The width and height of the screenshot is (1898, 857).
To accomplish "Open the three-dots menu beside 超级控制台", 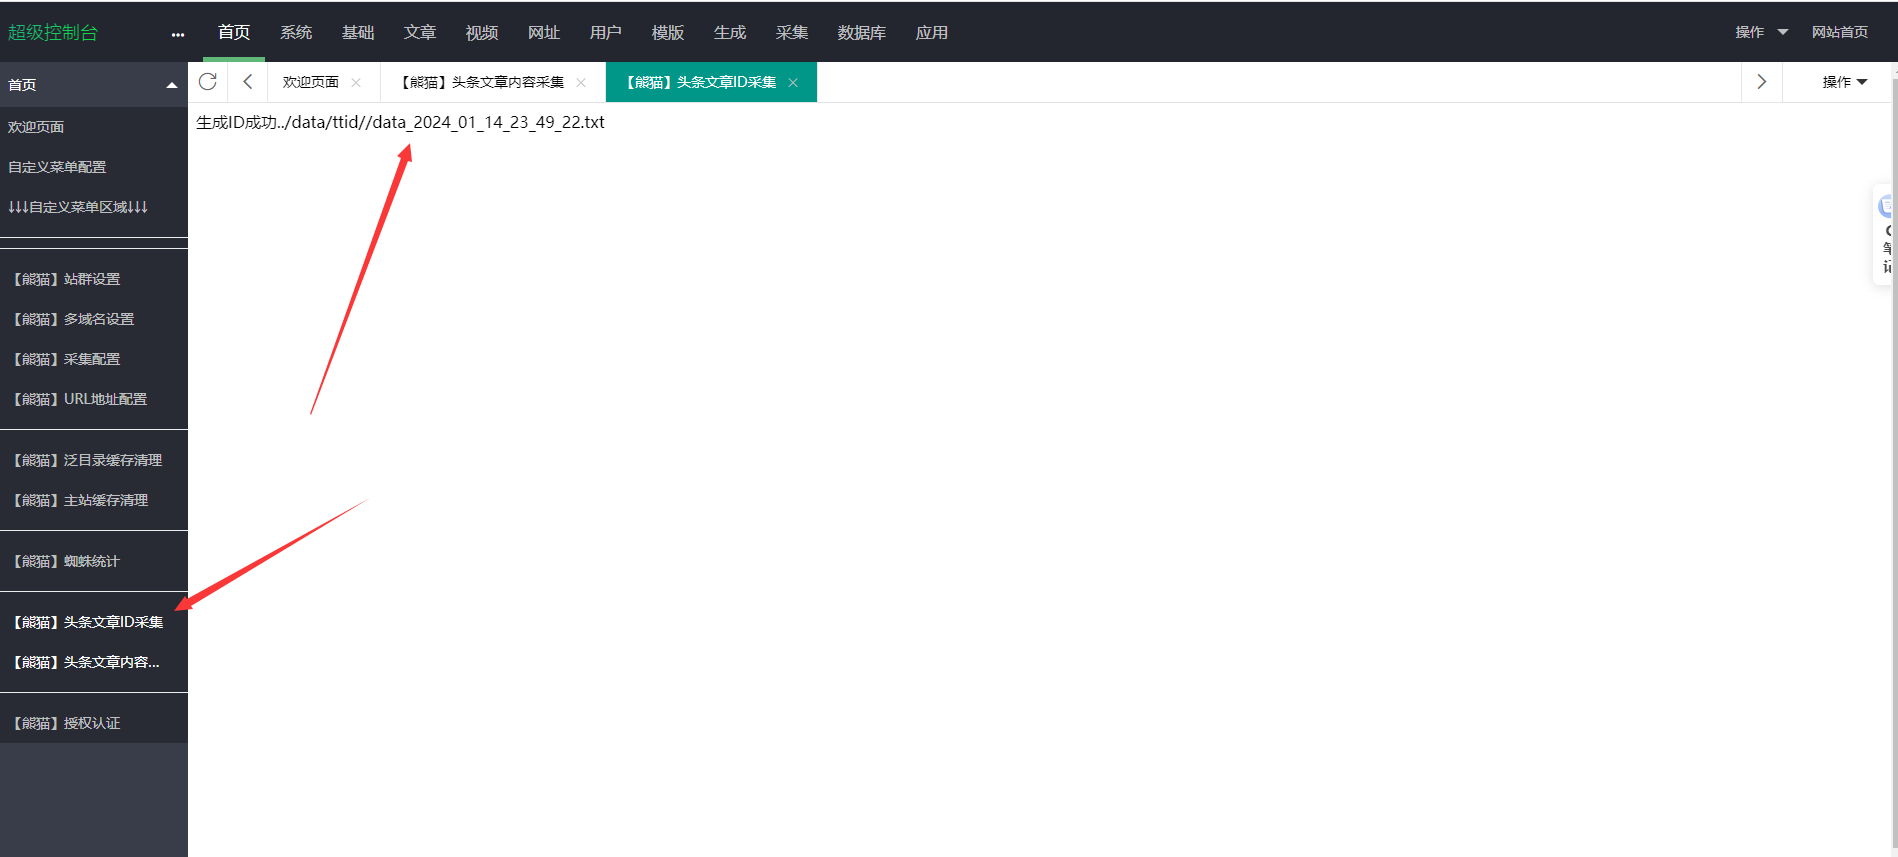I will pos(178,34).
